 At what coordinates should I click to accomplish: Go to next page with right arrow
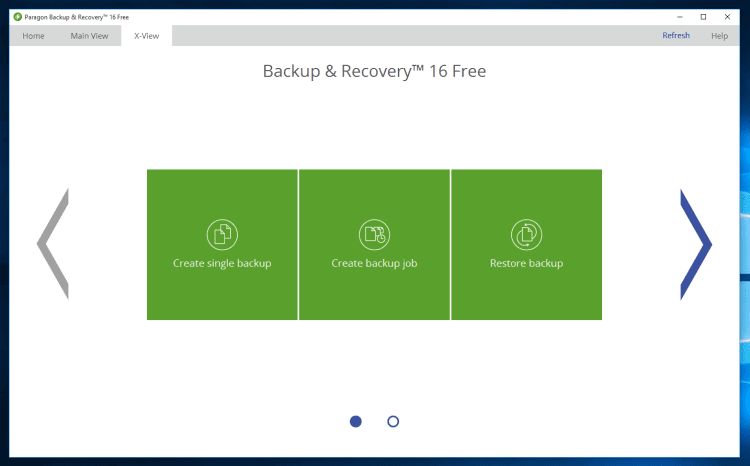tap(695, 244)
